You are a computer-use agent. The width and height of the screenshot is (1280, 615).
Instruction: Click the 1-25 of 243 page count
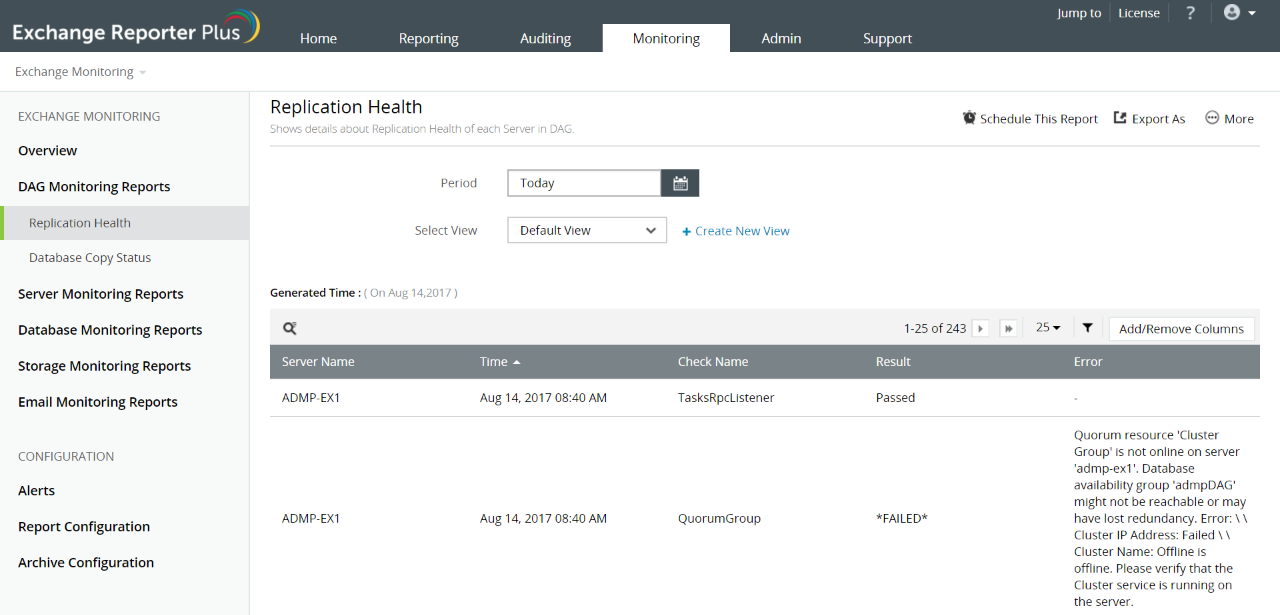[x=934, y=328]
